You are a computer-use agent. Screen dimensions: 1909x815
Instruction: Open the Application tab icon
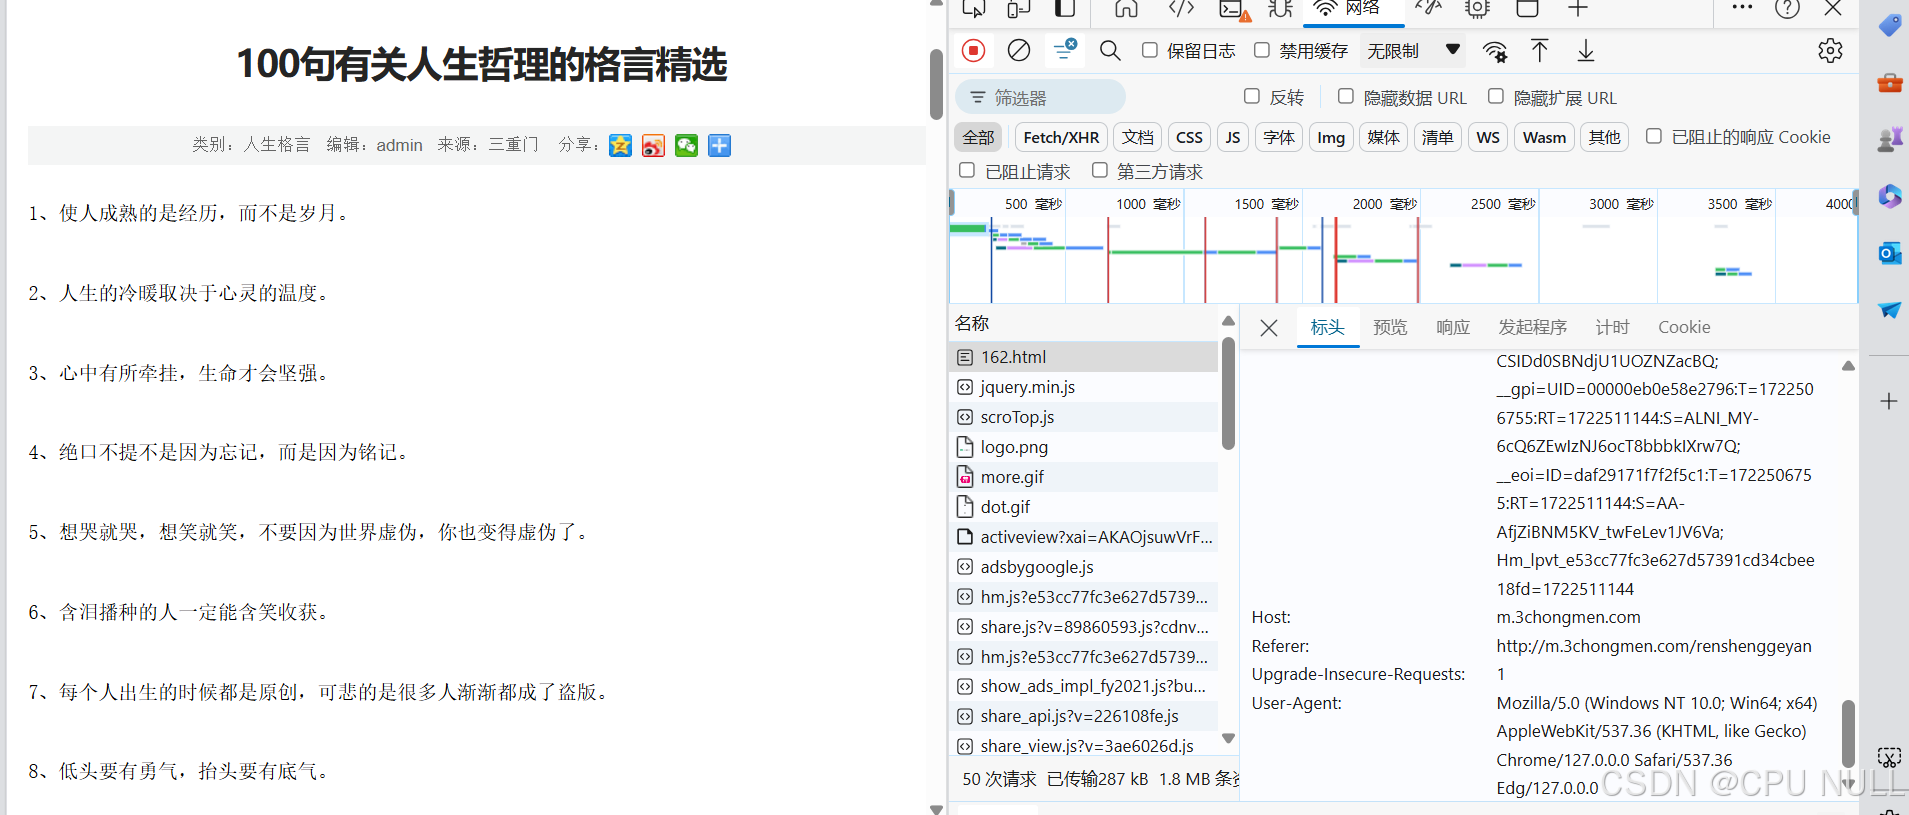pyautogui.click(x=1527, y=9)
